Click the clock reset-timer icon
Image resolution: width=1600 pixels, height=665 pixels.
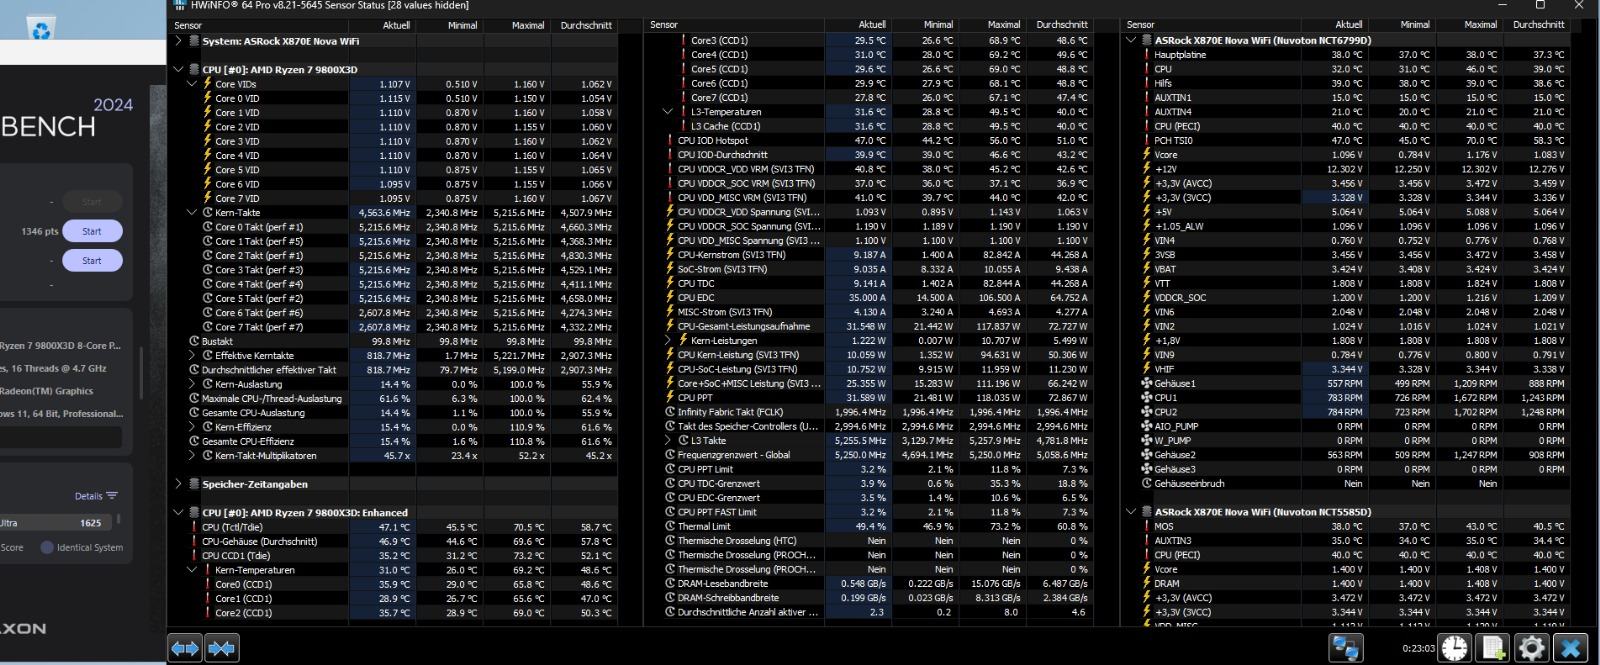tap(1455, 648)
